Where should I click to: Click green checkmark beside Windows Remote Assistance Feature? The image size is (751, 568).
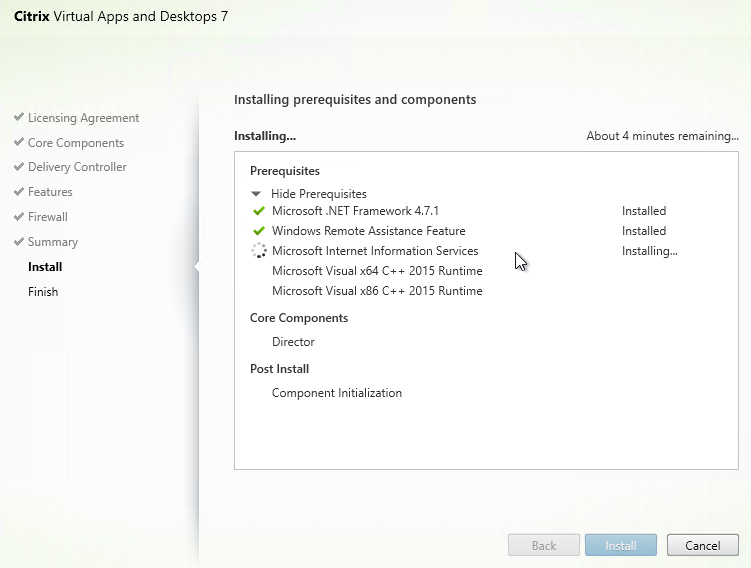(x=259, y=231)
